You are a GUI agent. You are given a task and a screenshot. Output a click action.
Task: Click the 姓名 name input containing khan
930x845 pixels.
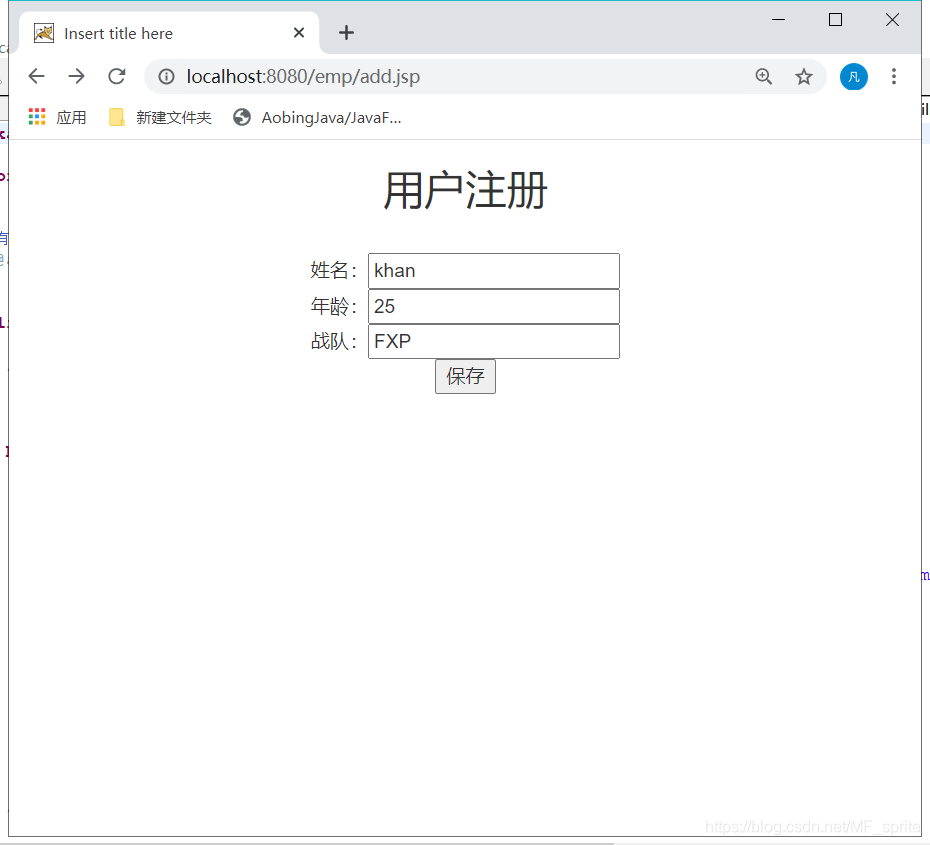(493, 270)
